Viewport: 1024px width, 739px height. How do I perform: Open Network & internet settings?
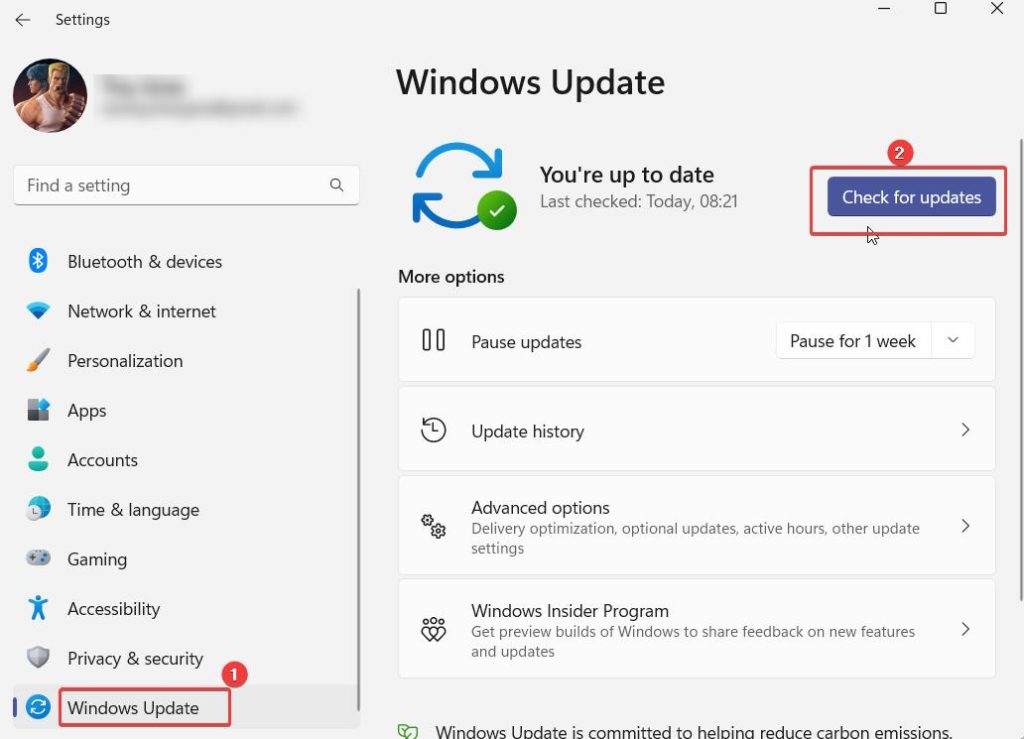tap(142, 311)
